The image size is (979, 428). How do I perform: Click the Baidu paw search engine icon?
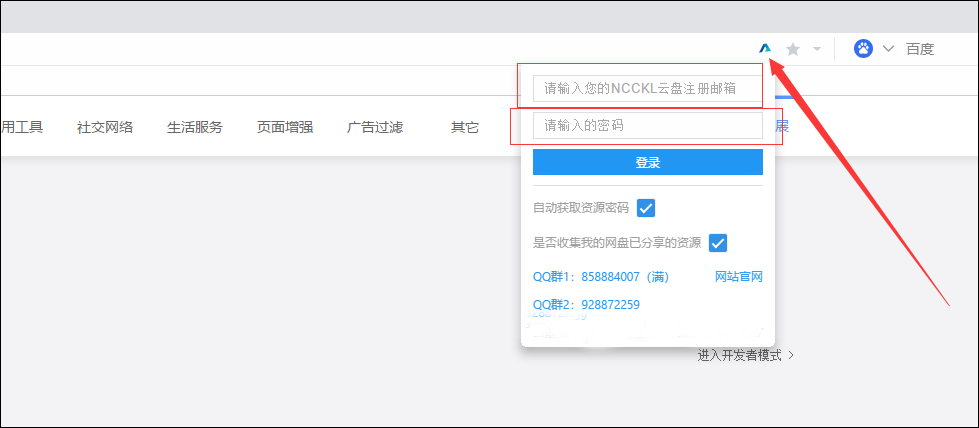863,48
